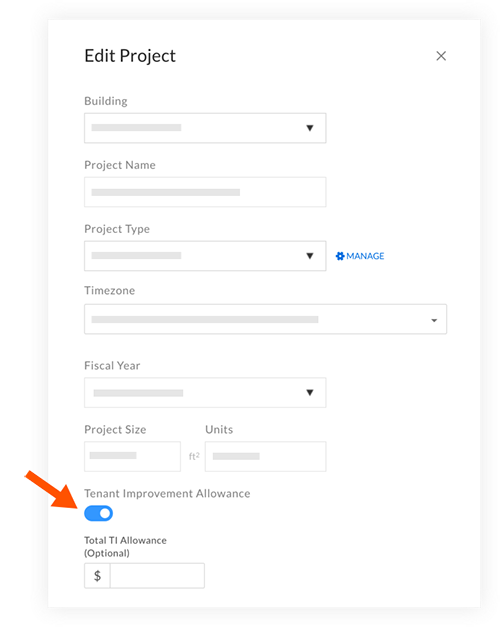500x627 pixels.
Task: Click the Total TI Allowance amount field
Action: coord(157,576)
